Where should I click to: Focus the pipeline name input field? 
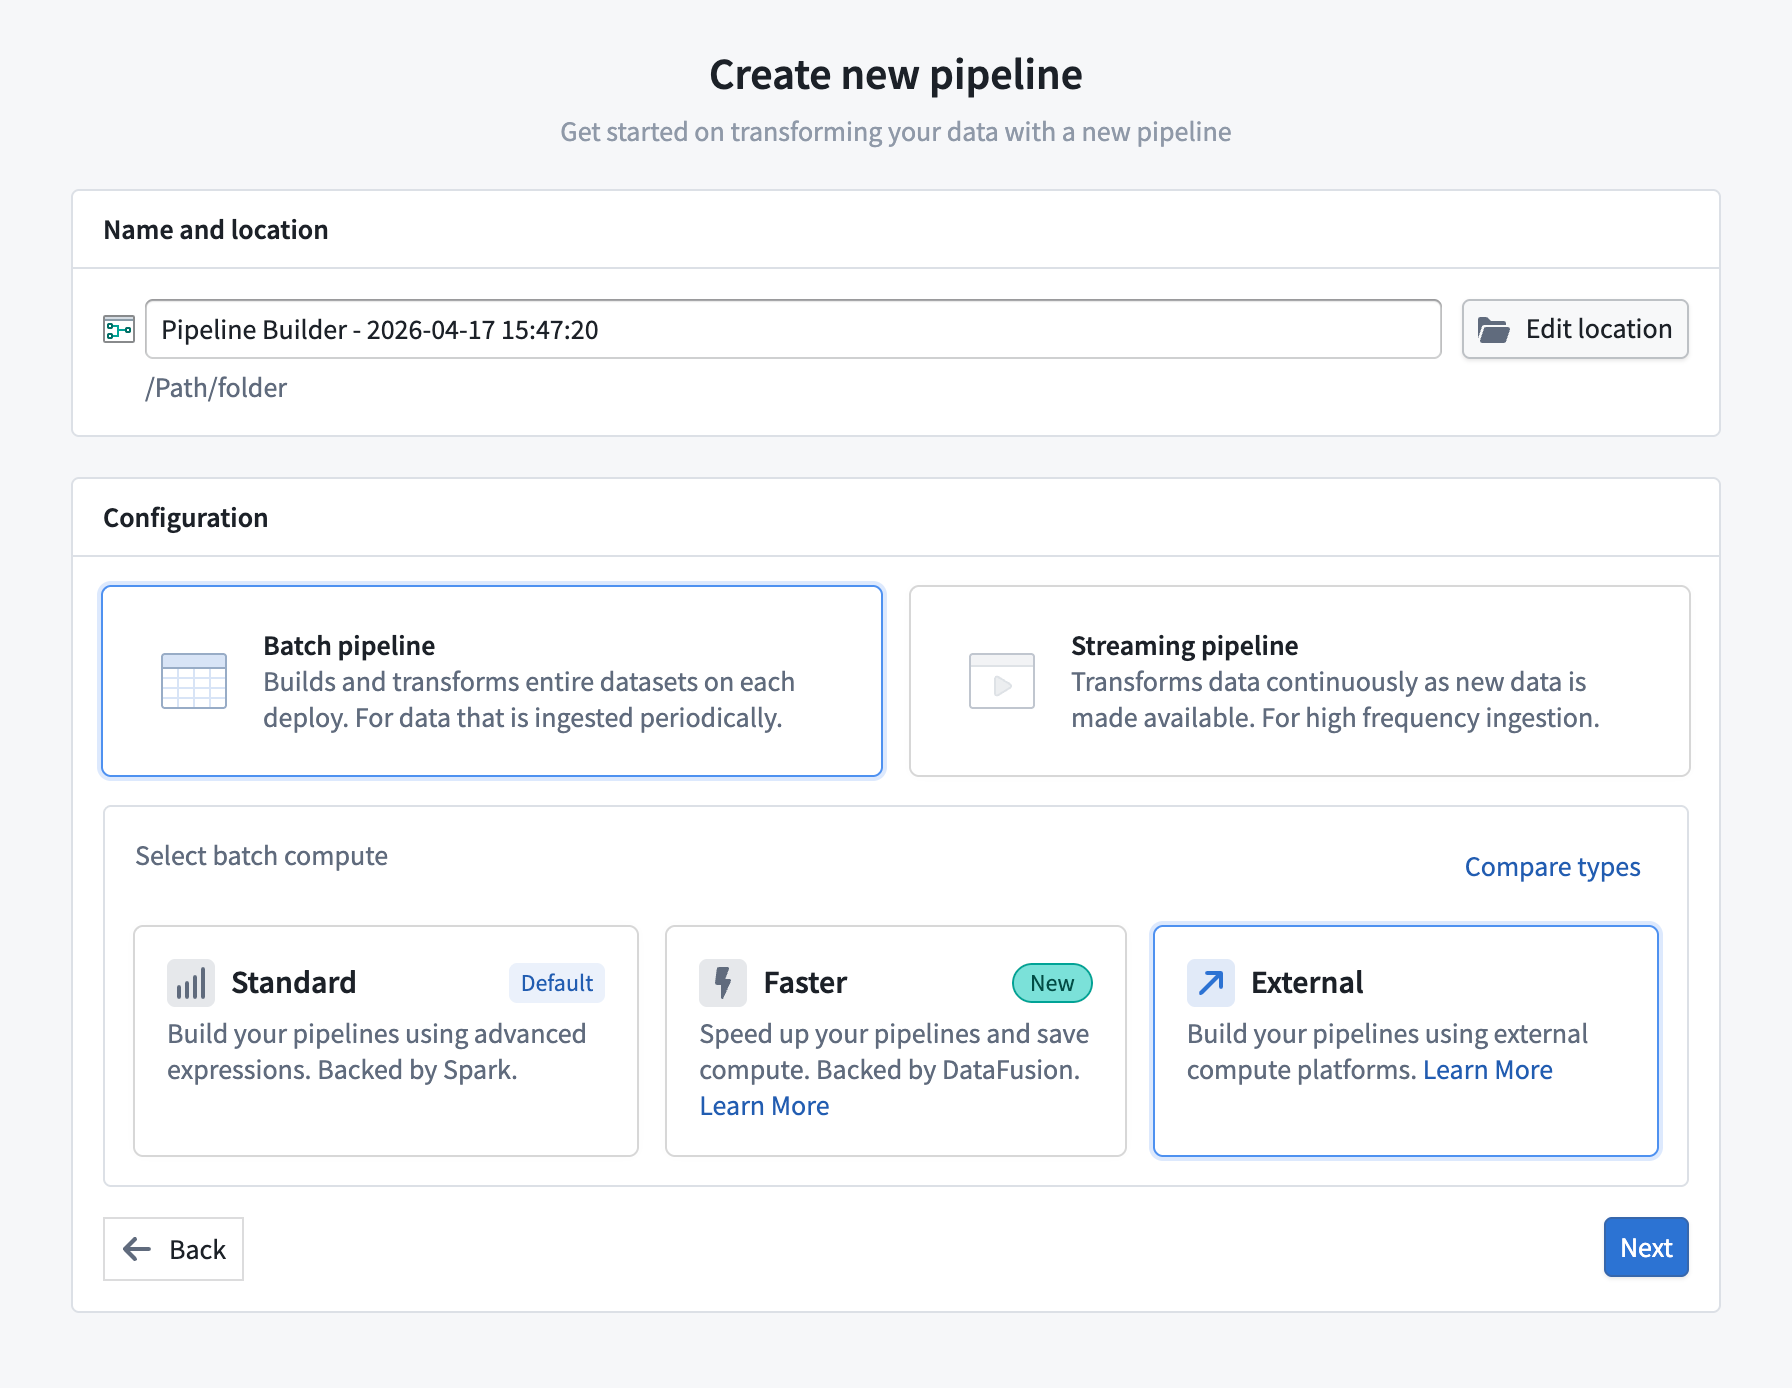pos(793,329)
